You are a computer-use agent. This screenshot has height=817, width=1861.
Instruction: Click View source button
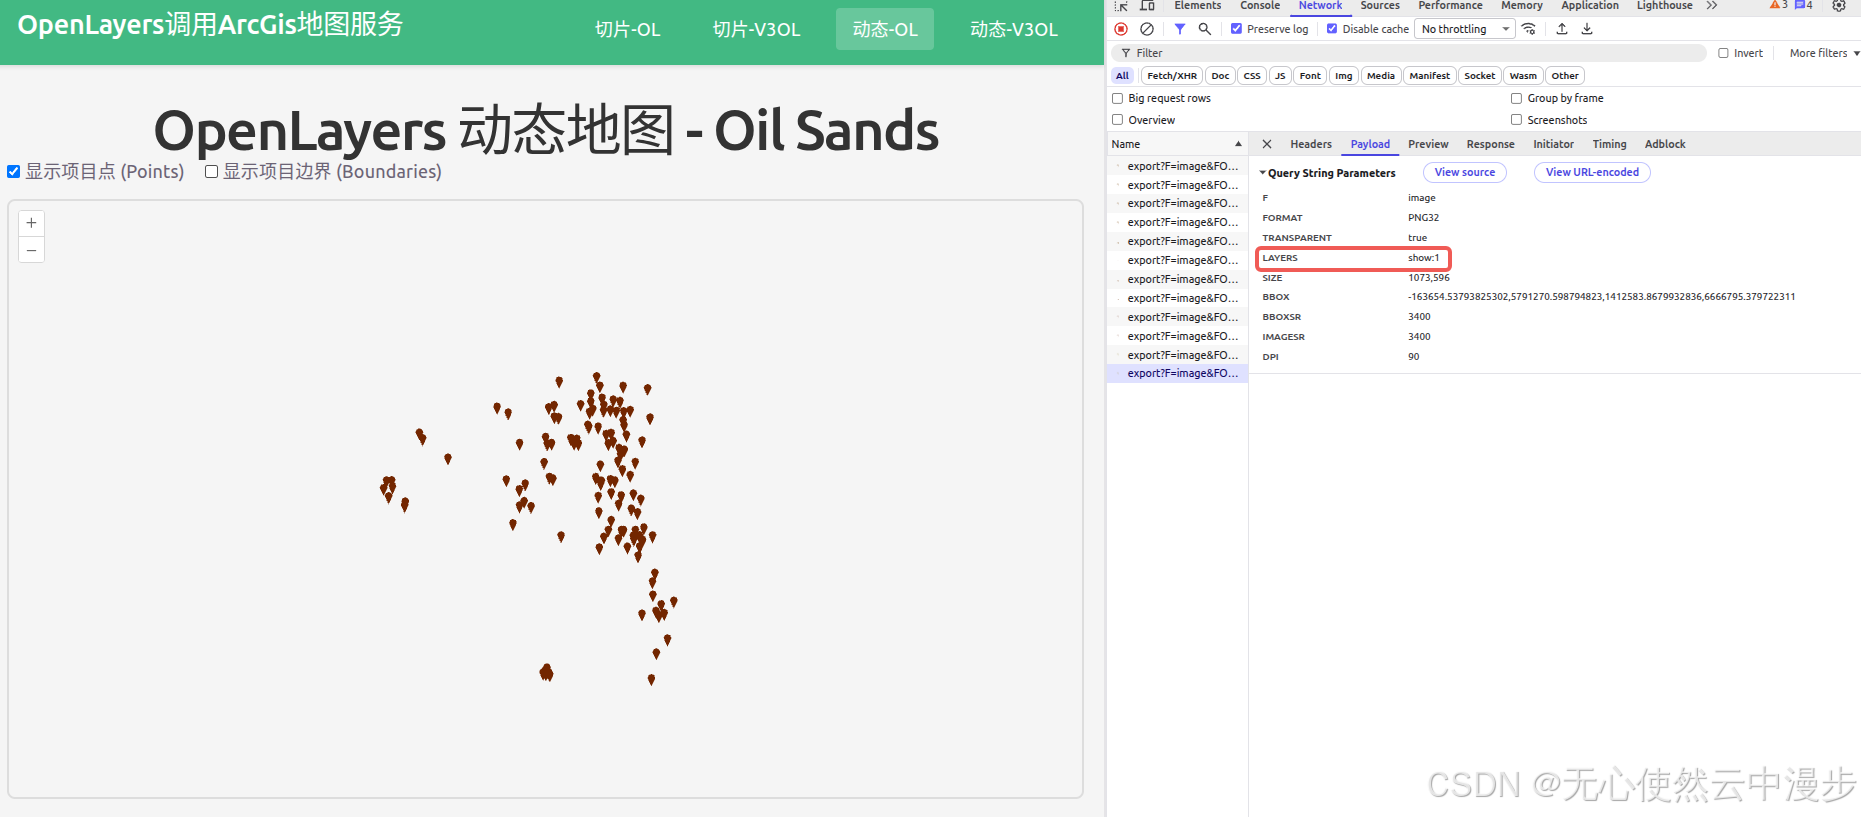point(1465,172)
